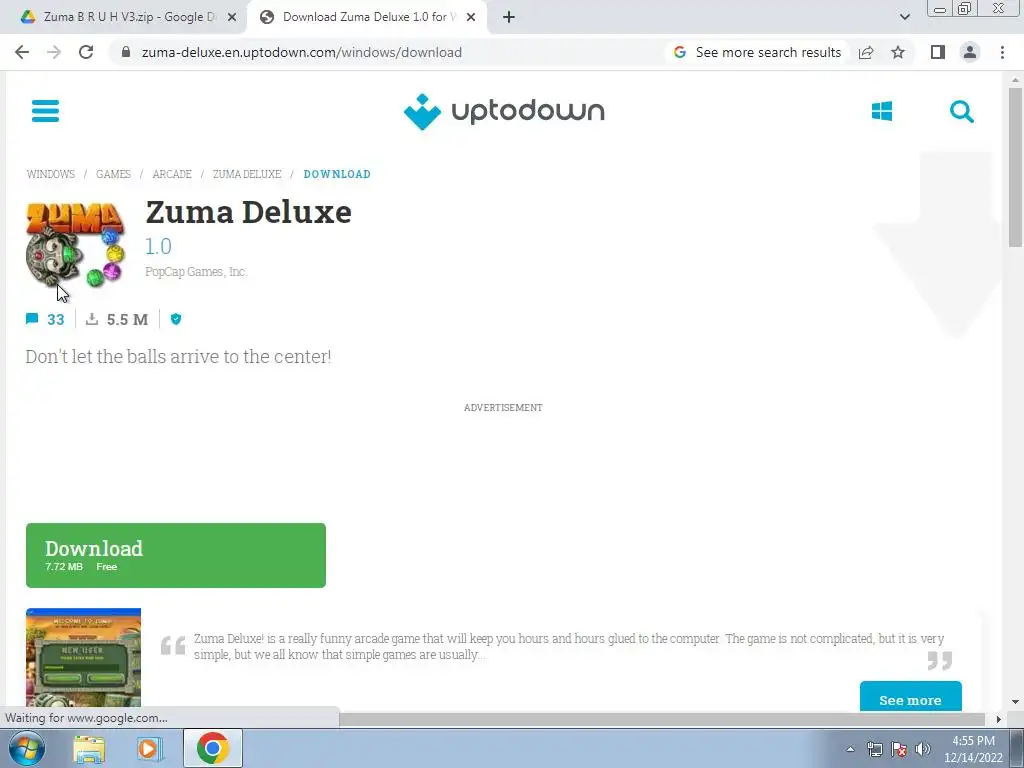Image resolution: width=1024 pixels, height=768 pixels.
Task: Show hidden system tray icons
Action: 850,749
